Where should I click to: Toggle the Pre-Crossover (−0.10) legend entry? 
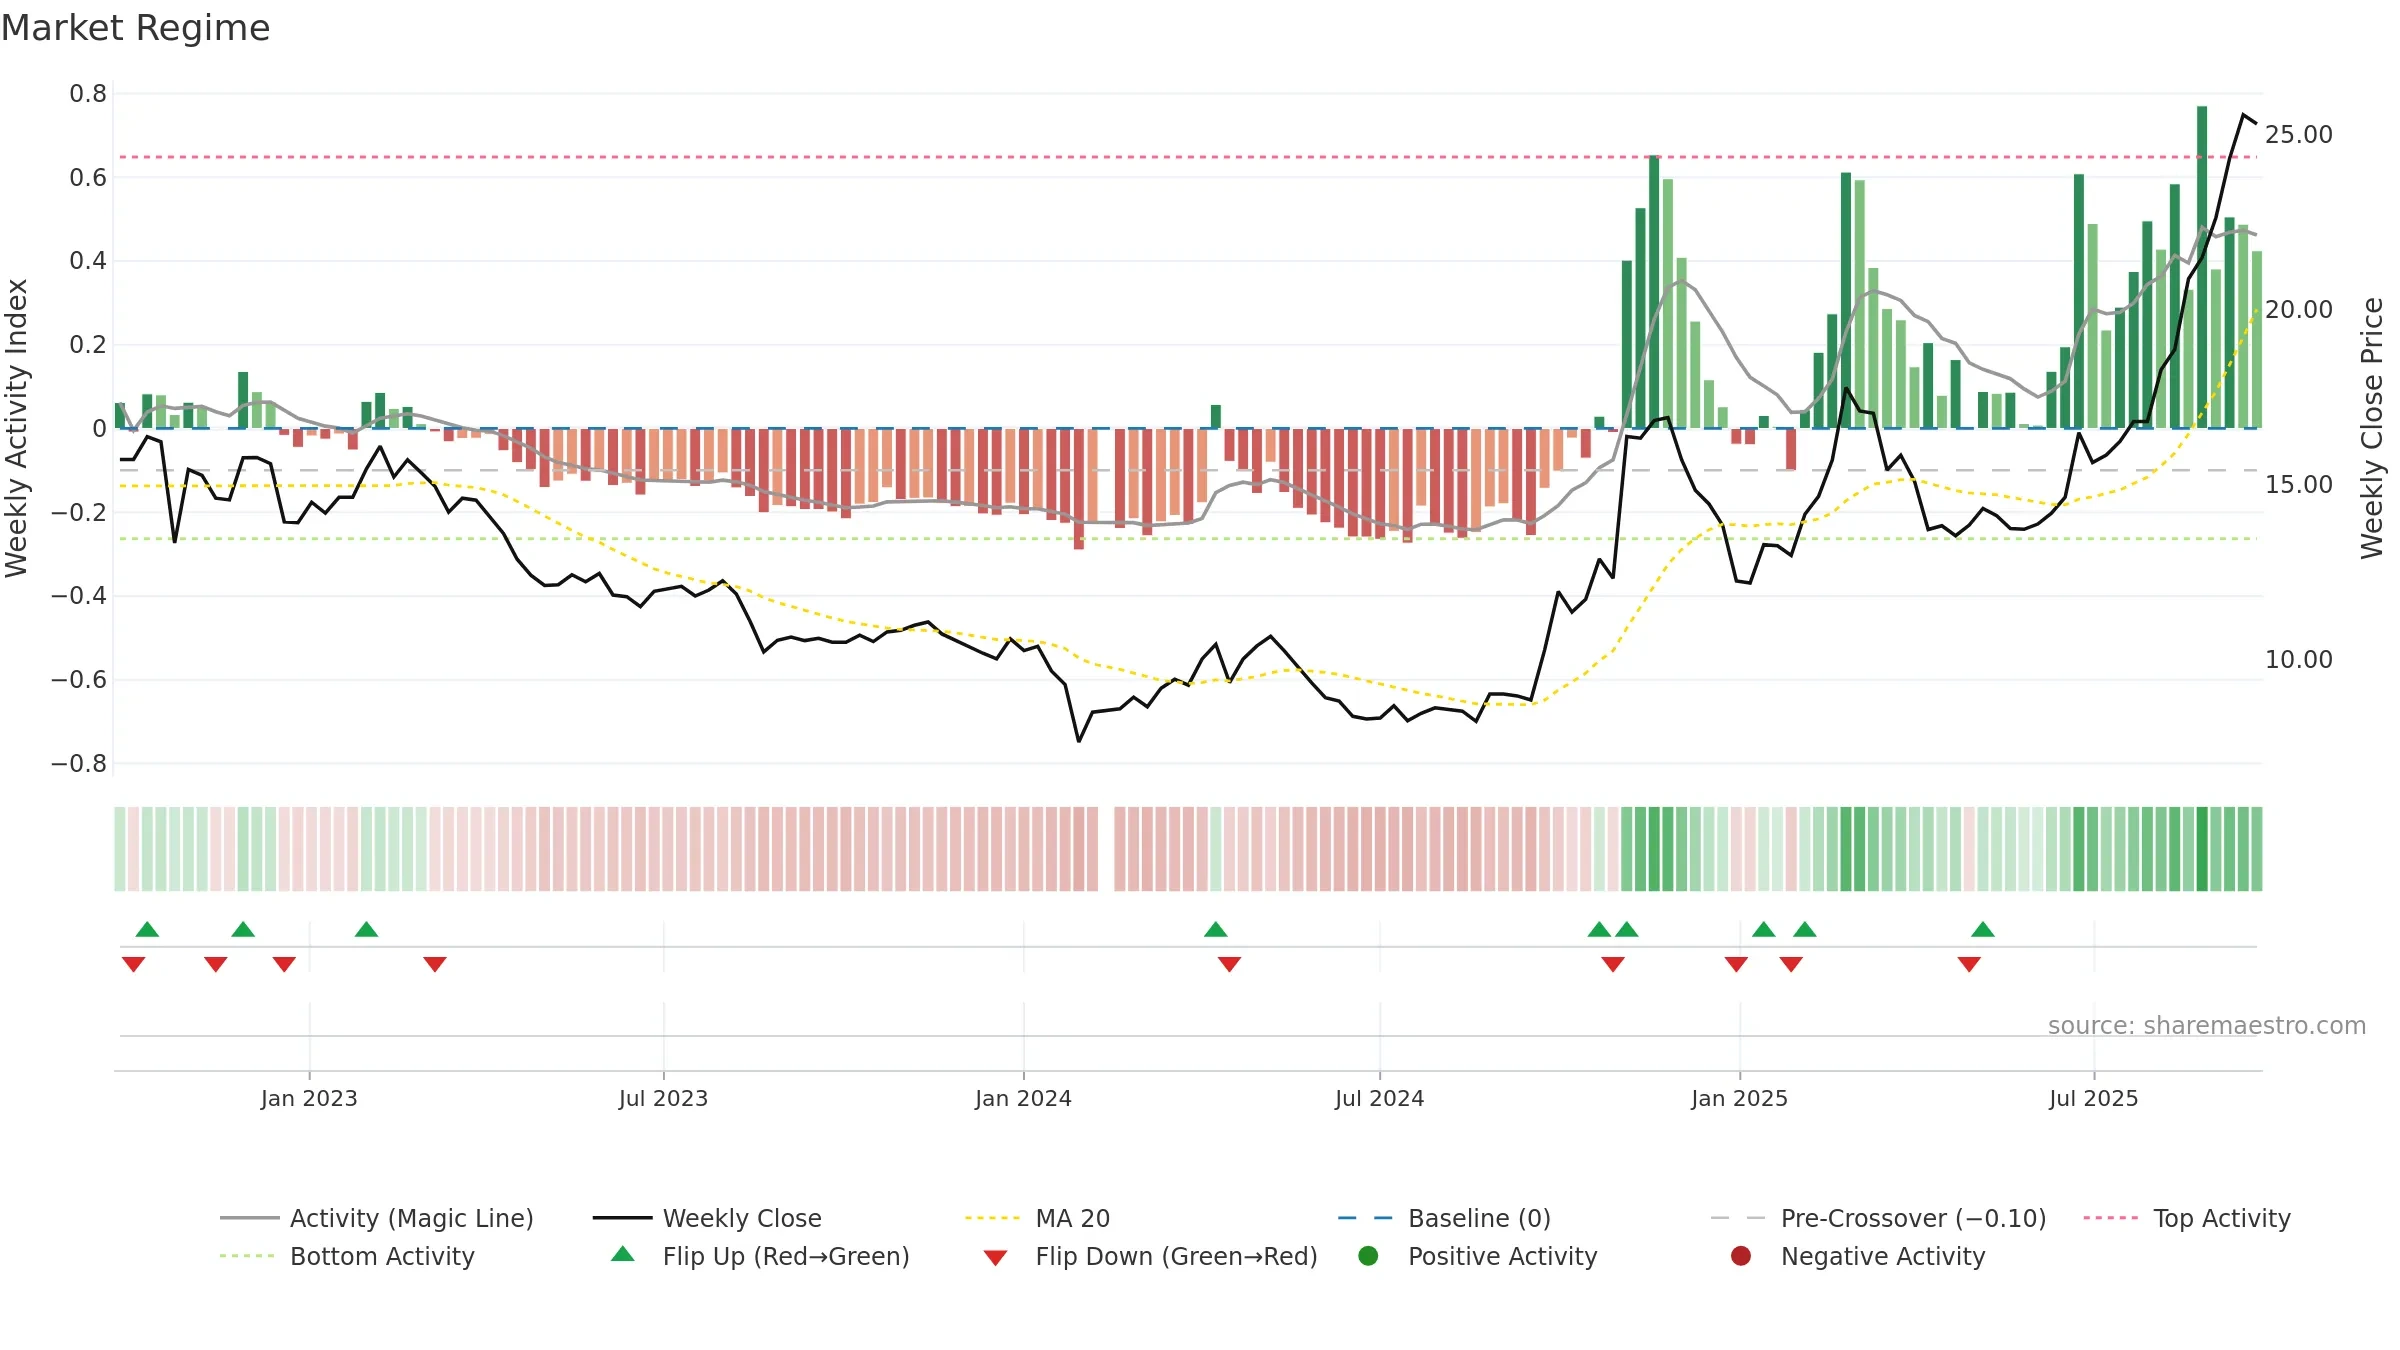(1879, 1218)
